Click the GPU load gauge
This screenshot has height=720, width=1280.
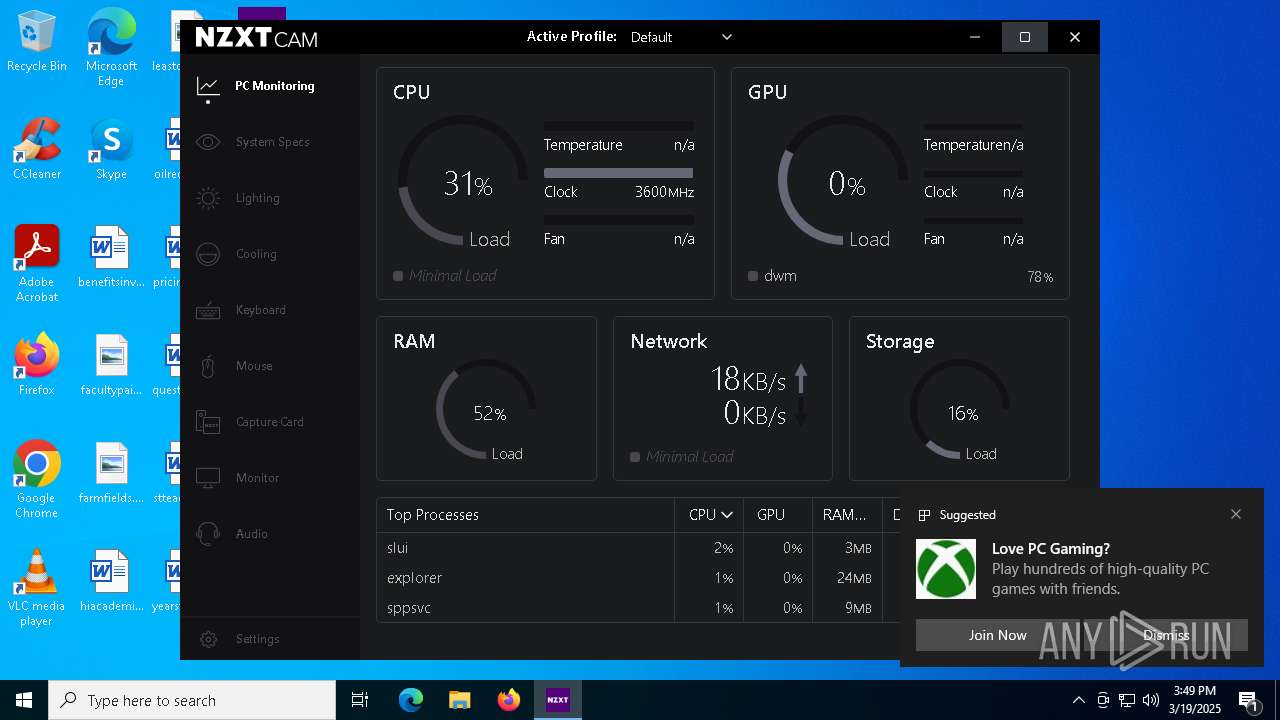[843, 180]
